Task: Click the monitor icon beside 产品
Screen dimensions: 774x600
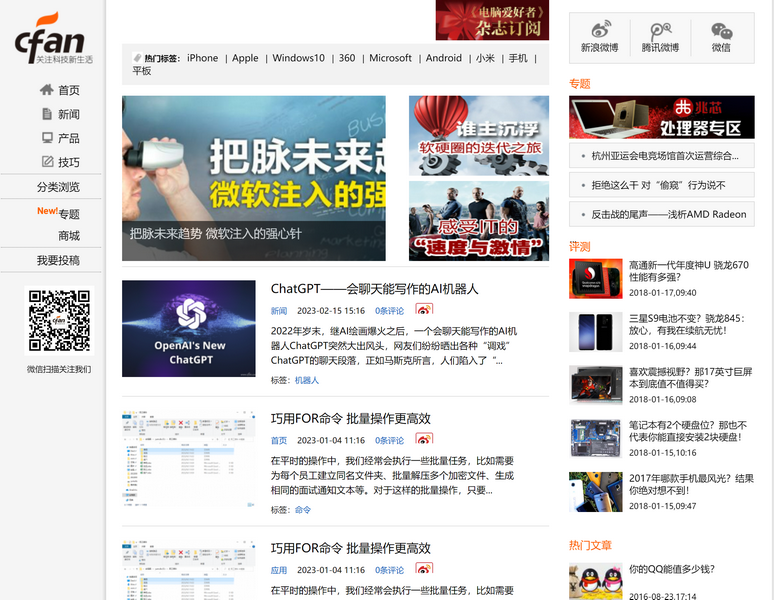Action: [46, 138]
